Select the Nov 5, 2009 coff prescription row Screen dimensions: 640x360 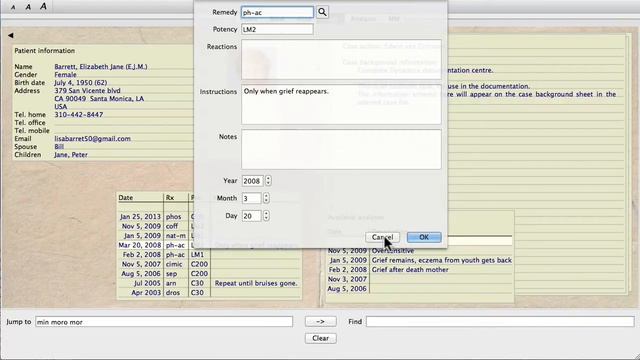tap(209, 226)
